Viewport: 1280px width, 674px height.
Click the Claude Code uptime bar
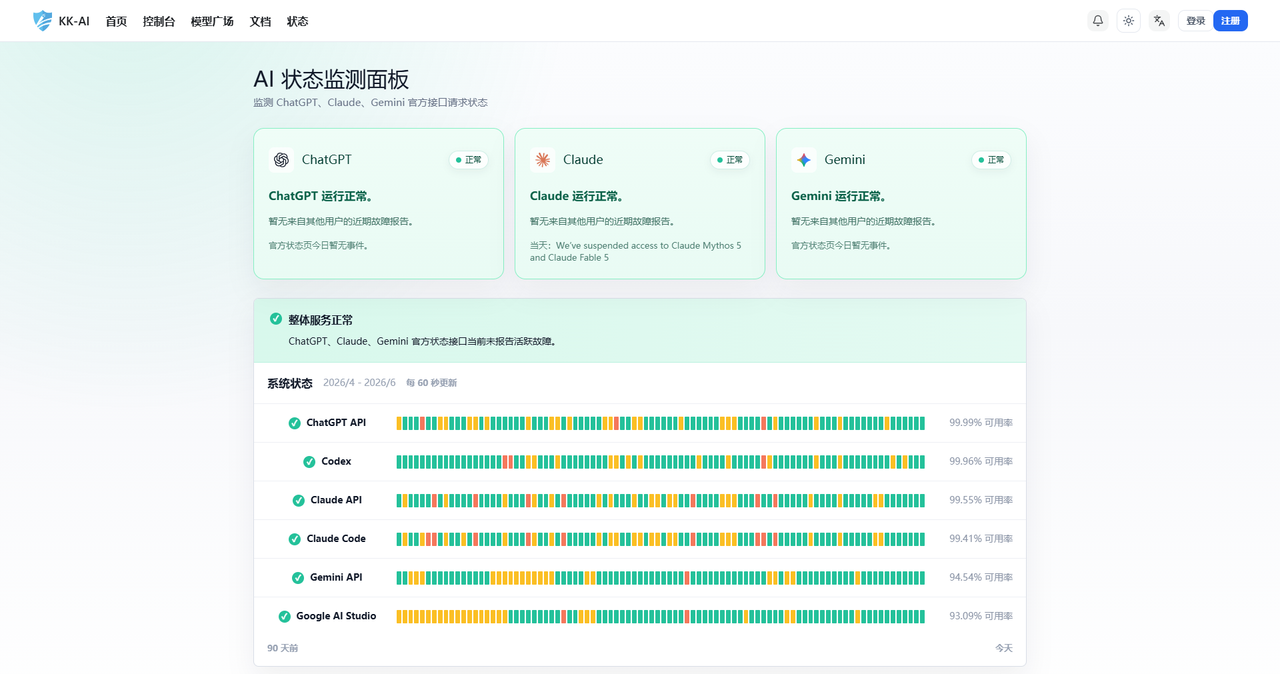point(661,539)
